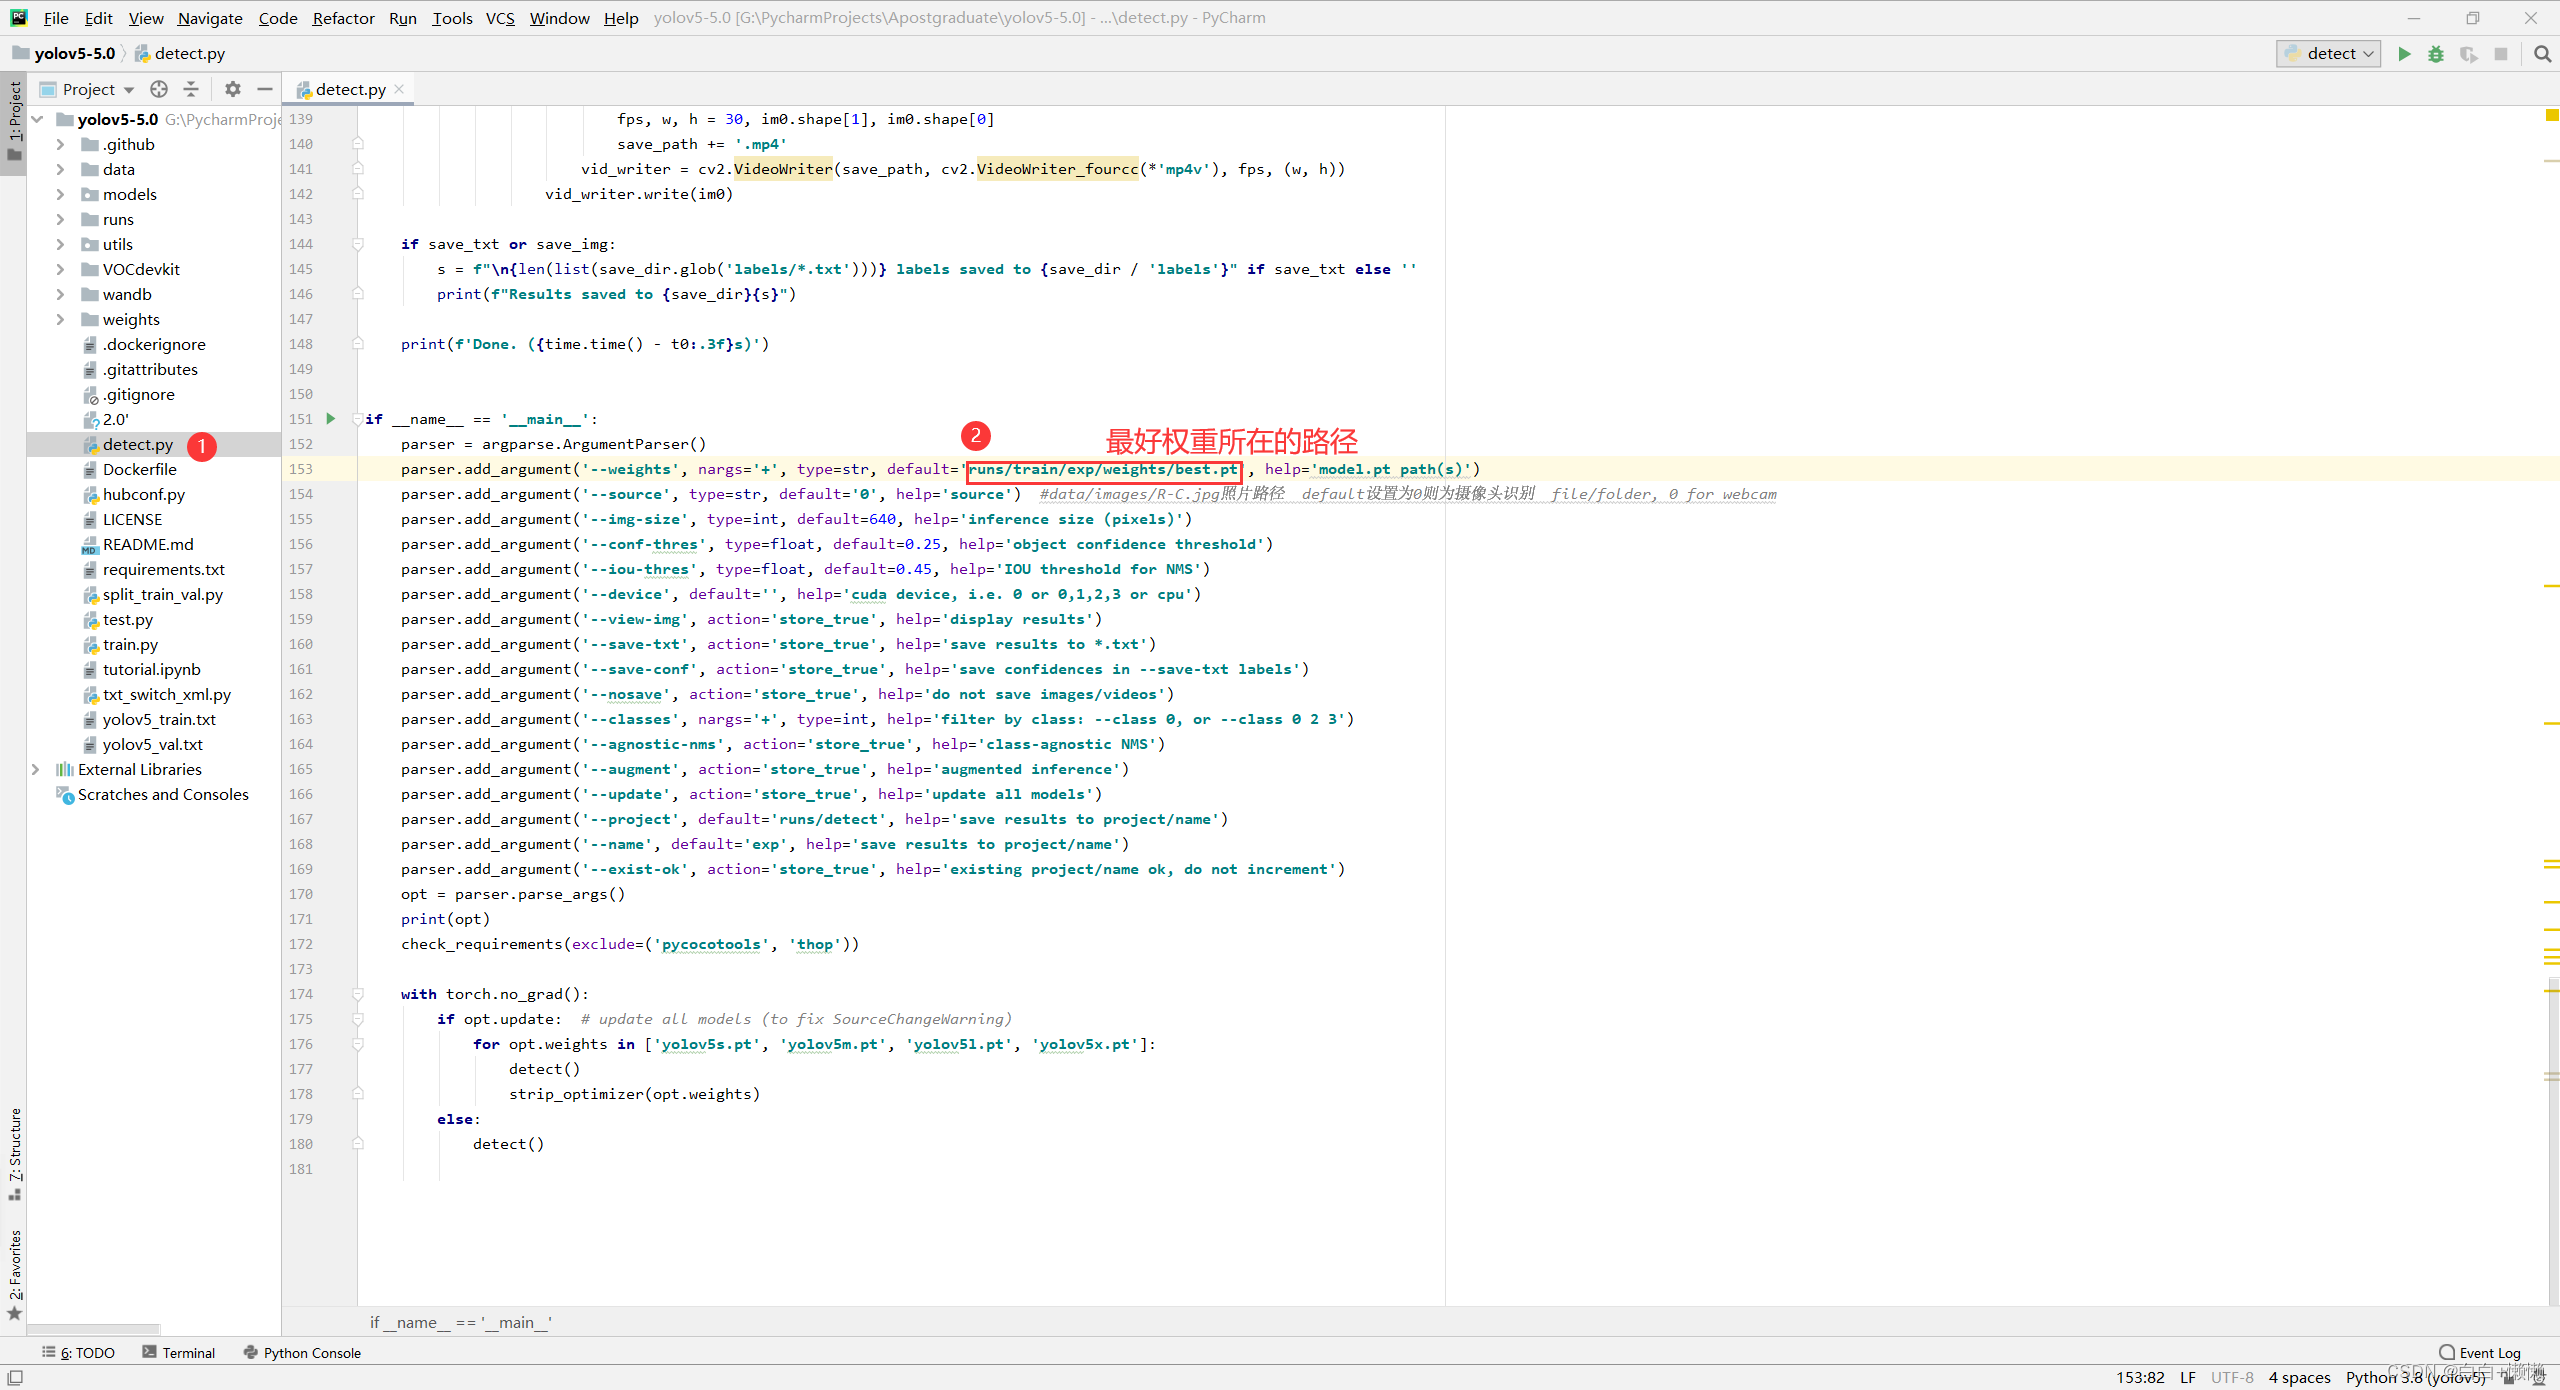2560x1390 pixels.
Task: Open the Refactor menu
Action: pos(343,18)
